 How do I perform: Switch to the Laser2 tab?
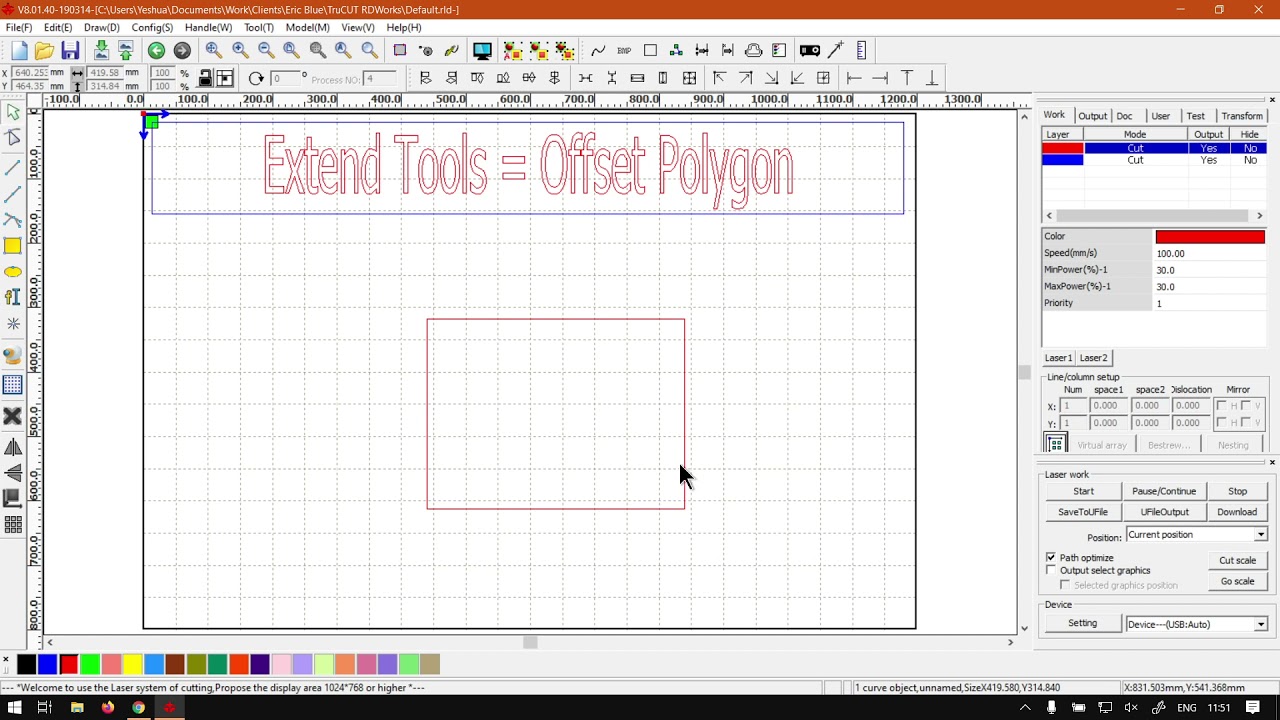pyautogui.click(x=1093, y=358)
